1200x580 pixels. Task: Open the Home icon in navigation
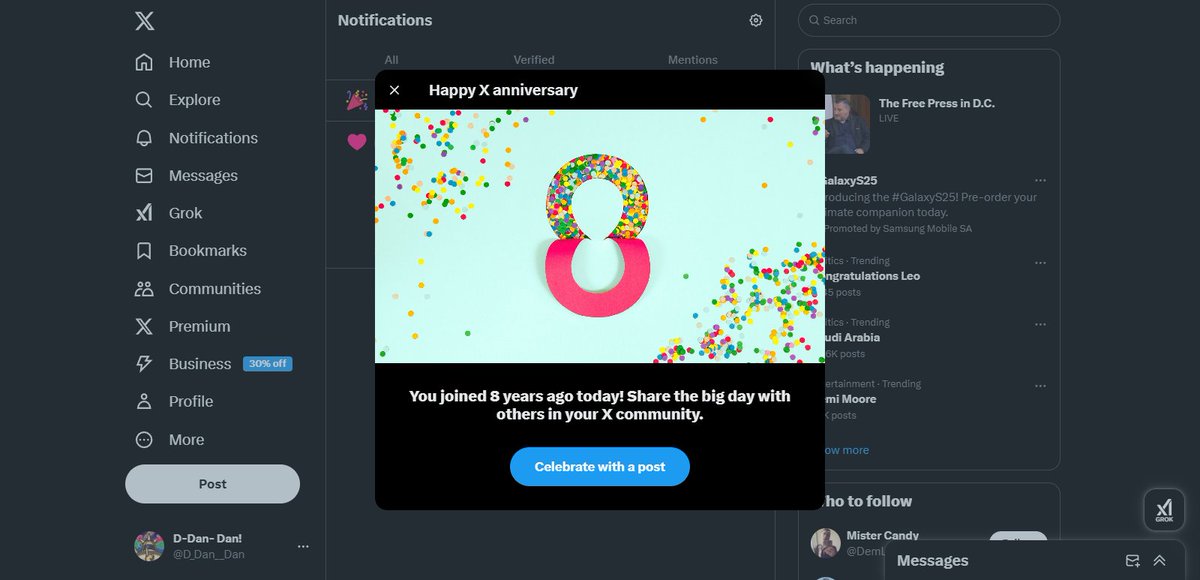[144, 62]
